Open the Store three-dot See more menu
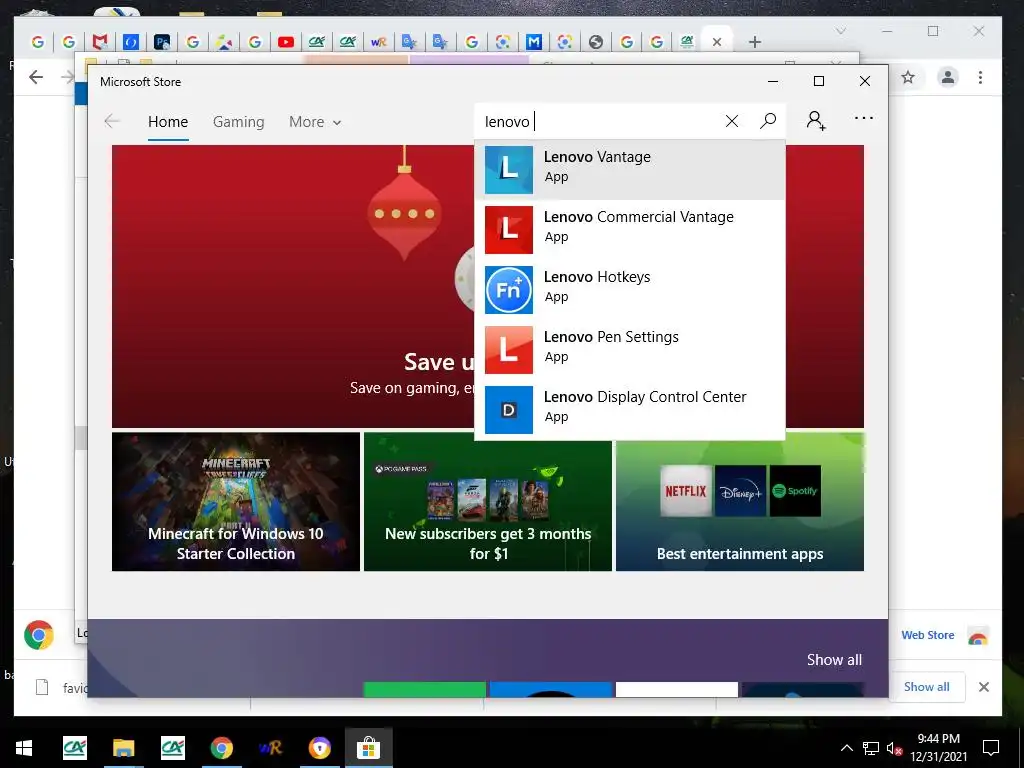Screen dimensions: 1024x768 pos(863,118)
